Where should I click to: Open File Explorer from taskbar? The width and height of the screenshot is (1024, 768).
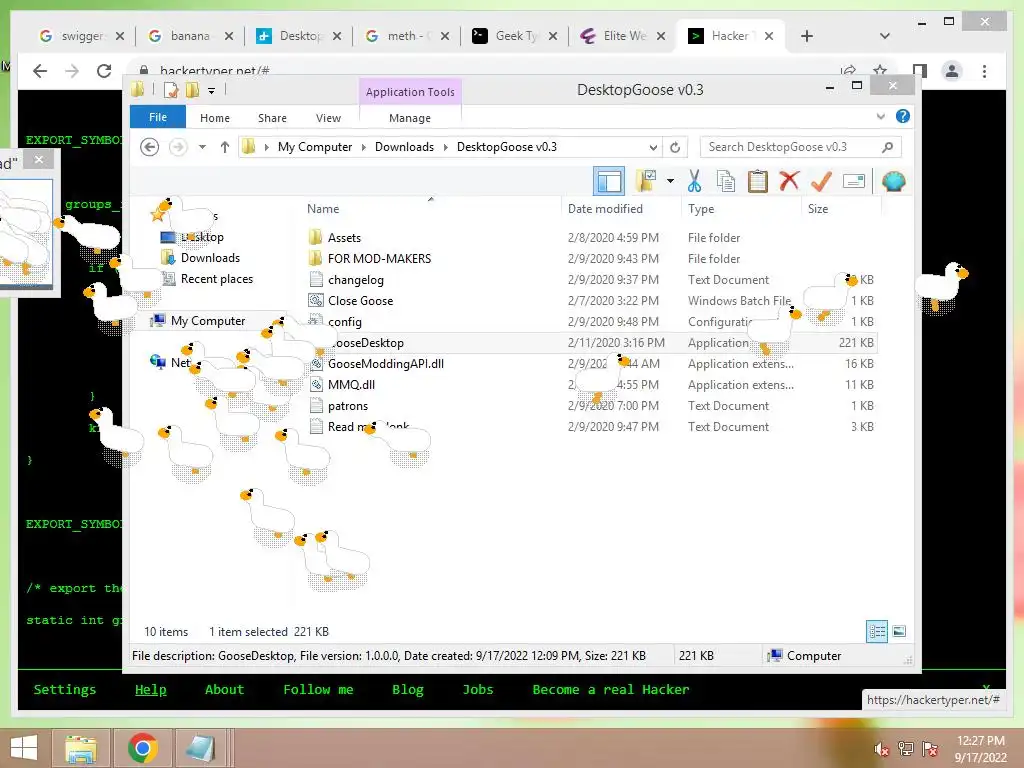80,748
